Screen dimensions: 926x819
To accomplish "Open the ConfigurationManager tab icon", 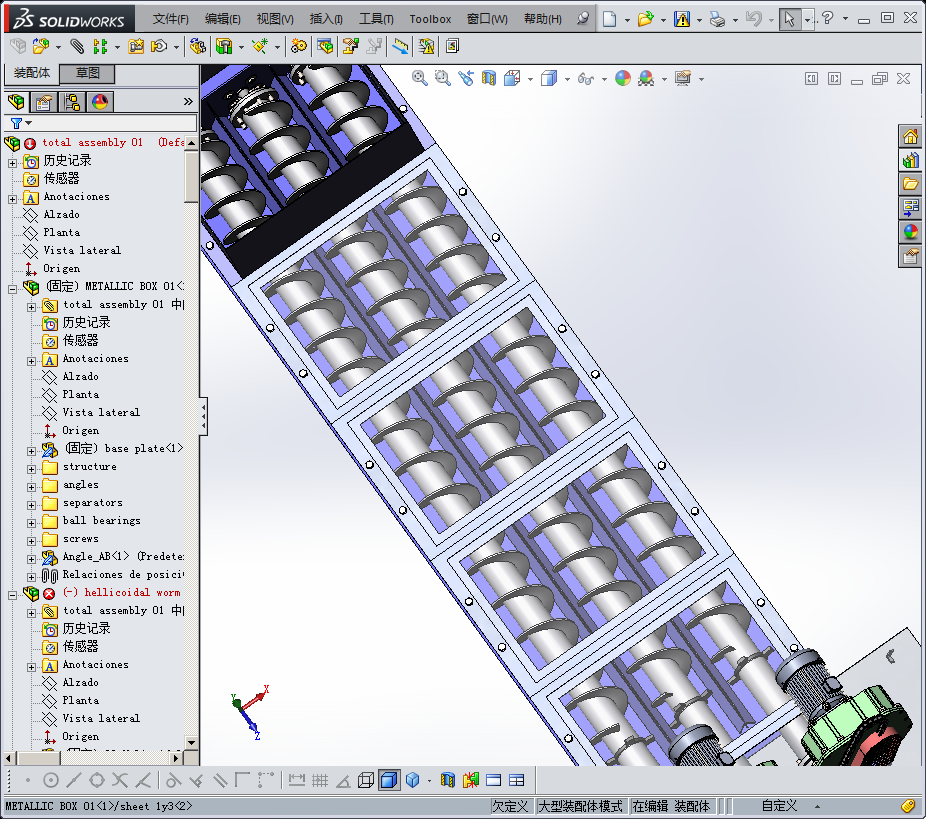I will click(x=72, y=102).
